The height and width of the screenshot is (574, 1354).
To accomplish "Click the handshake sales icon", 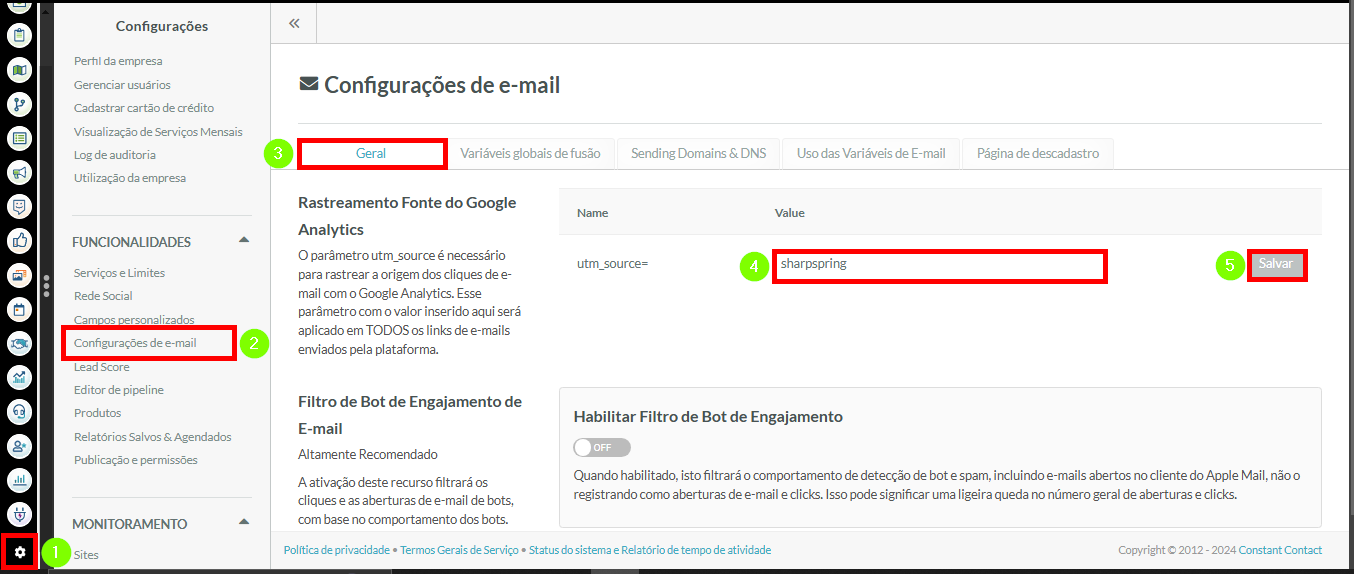I will (x=19, y=344).
